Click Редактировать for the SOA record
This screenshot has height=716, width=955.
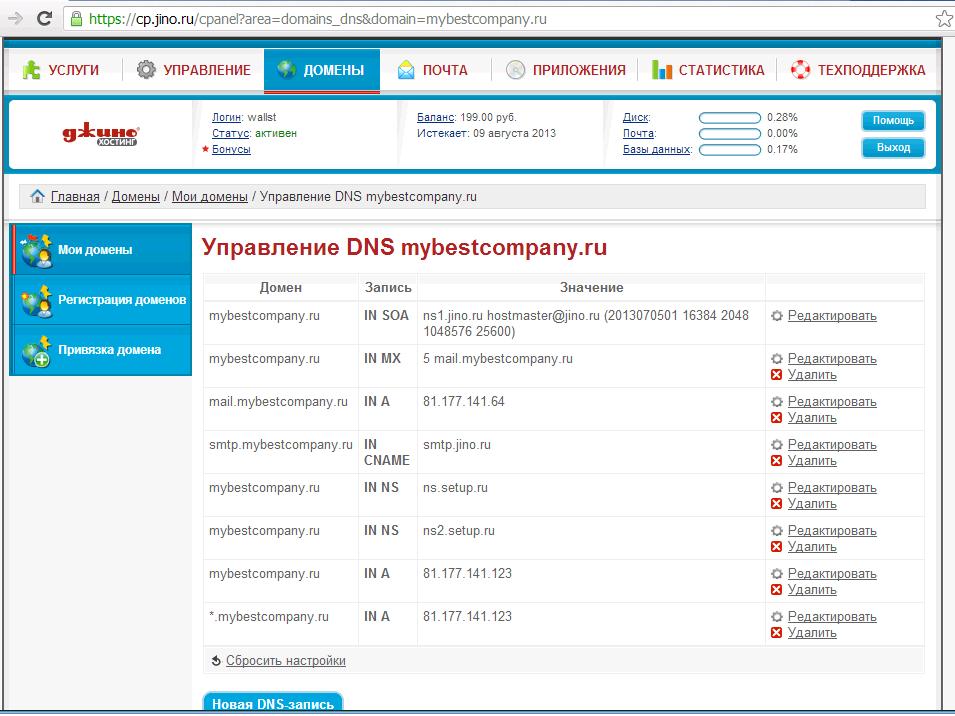(x=832, y=316)
